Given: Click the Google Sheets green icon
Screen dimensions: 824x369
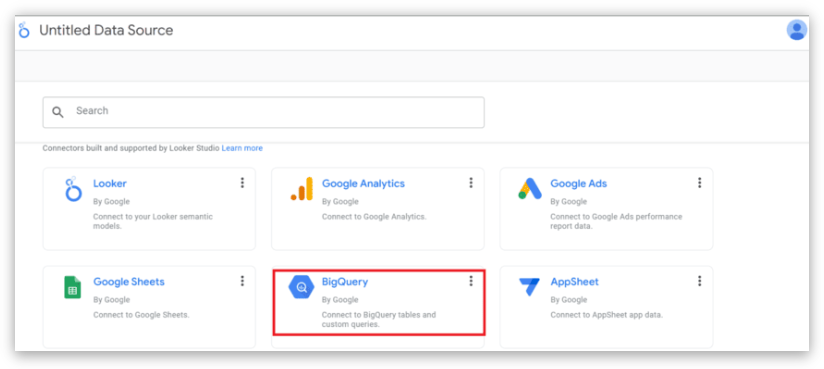Looking at the screenshot, I should [x=73, y=287].
